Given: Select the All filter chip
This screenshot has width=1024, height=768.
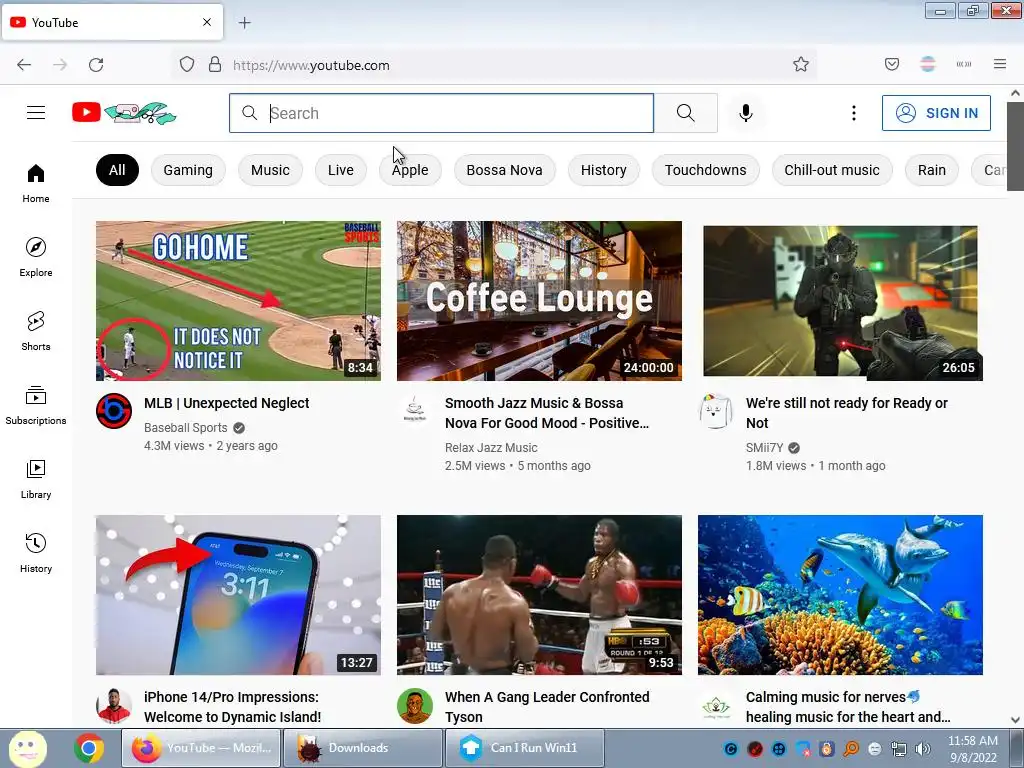Looking at the screenshot, I should 118,170.
